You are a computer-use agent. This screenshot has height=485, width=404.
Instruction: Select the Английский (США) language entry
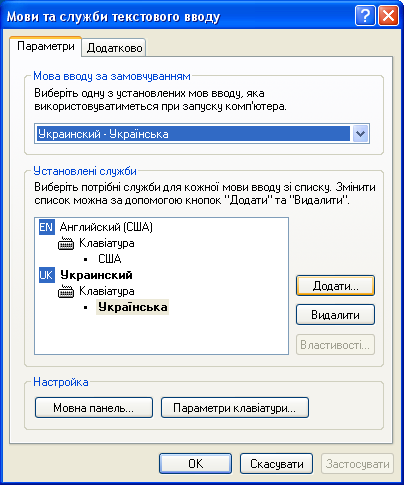point(106,227)
